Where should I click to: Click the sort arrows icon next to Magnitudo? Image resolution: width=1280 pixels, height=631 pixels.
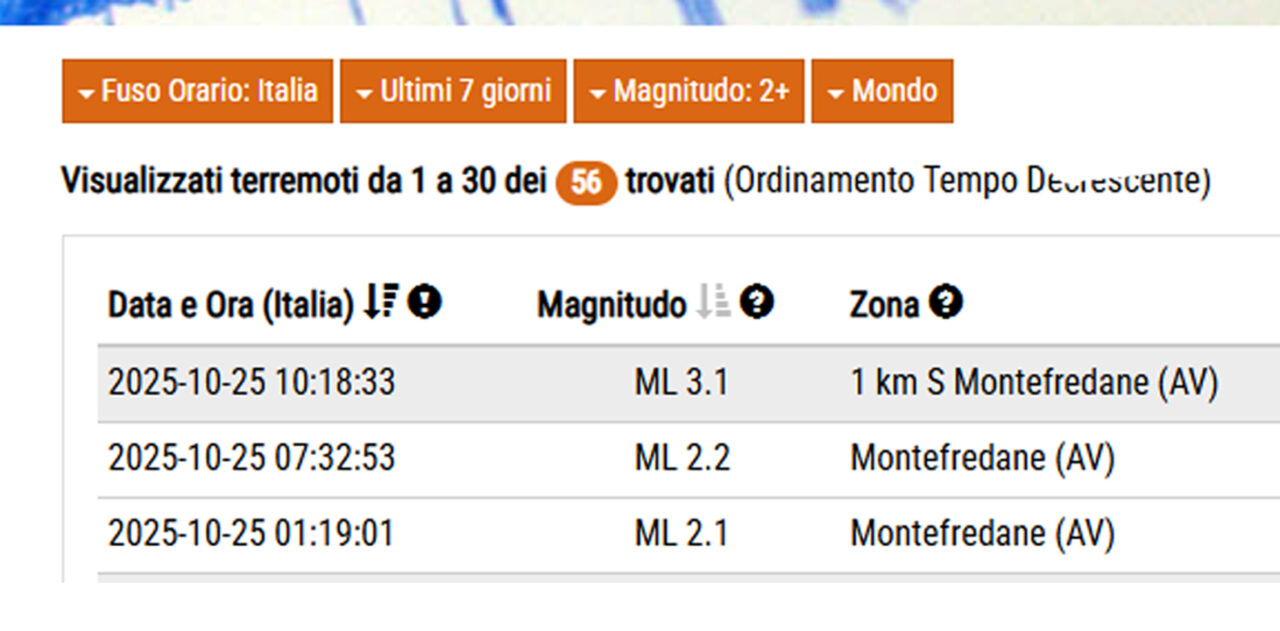click(x=715, y=303)
